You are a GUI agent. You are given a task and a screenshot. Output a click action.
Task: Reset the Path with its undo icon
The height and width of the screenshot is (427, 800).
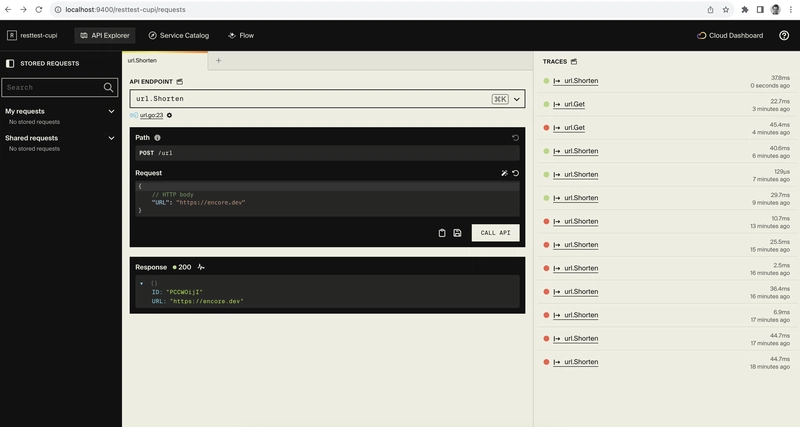click(516, 138)
